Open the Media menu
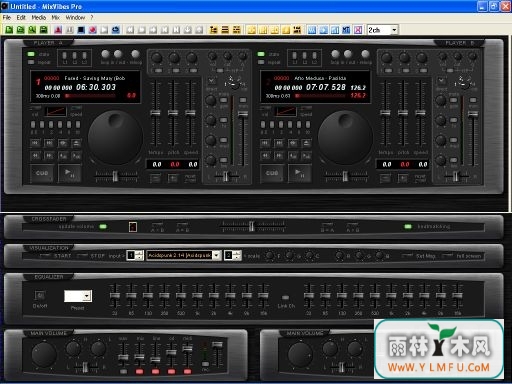 [x=39, y=17]
